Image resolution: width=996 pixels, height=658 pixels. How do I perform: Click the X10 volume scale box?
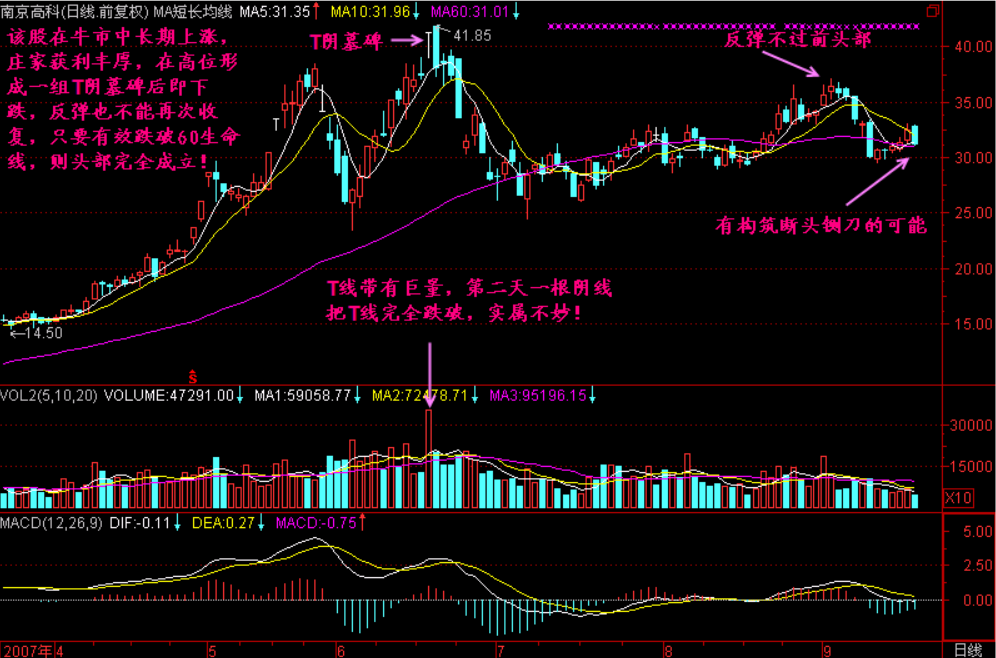tap(957, 497)
